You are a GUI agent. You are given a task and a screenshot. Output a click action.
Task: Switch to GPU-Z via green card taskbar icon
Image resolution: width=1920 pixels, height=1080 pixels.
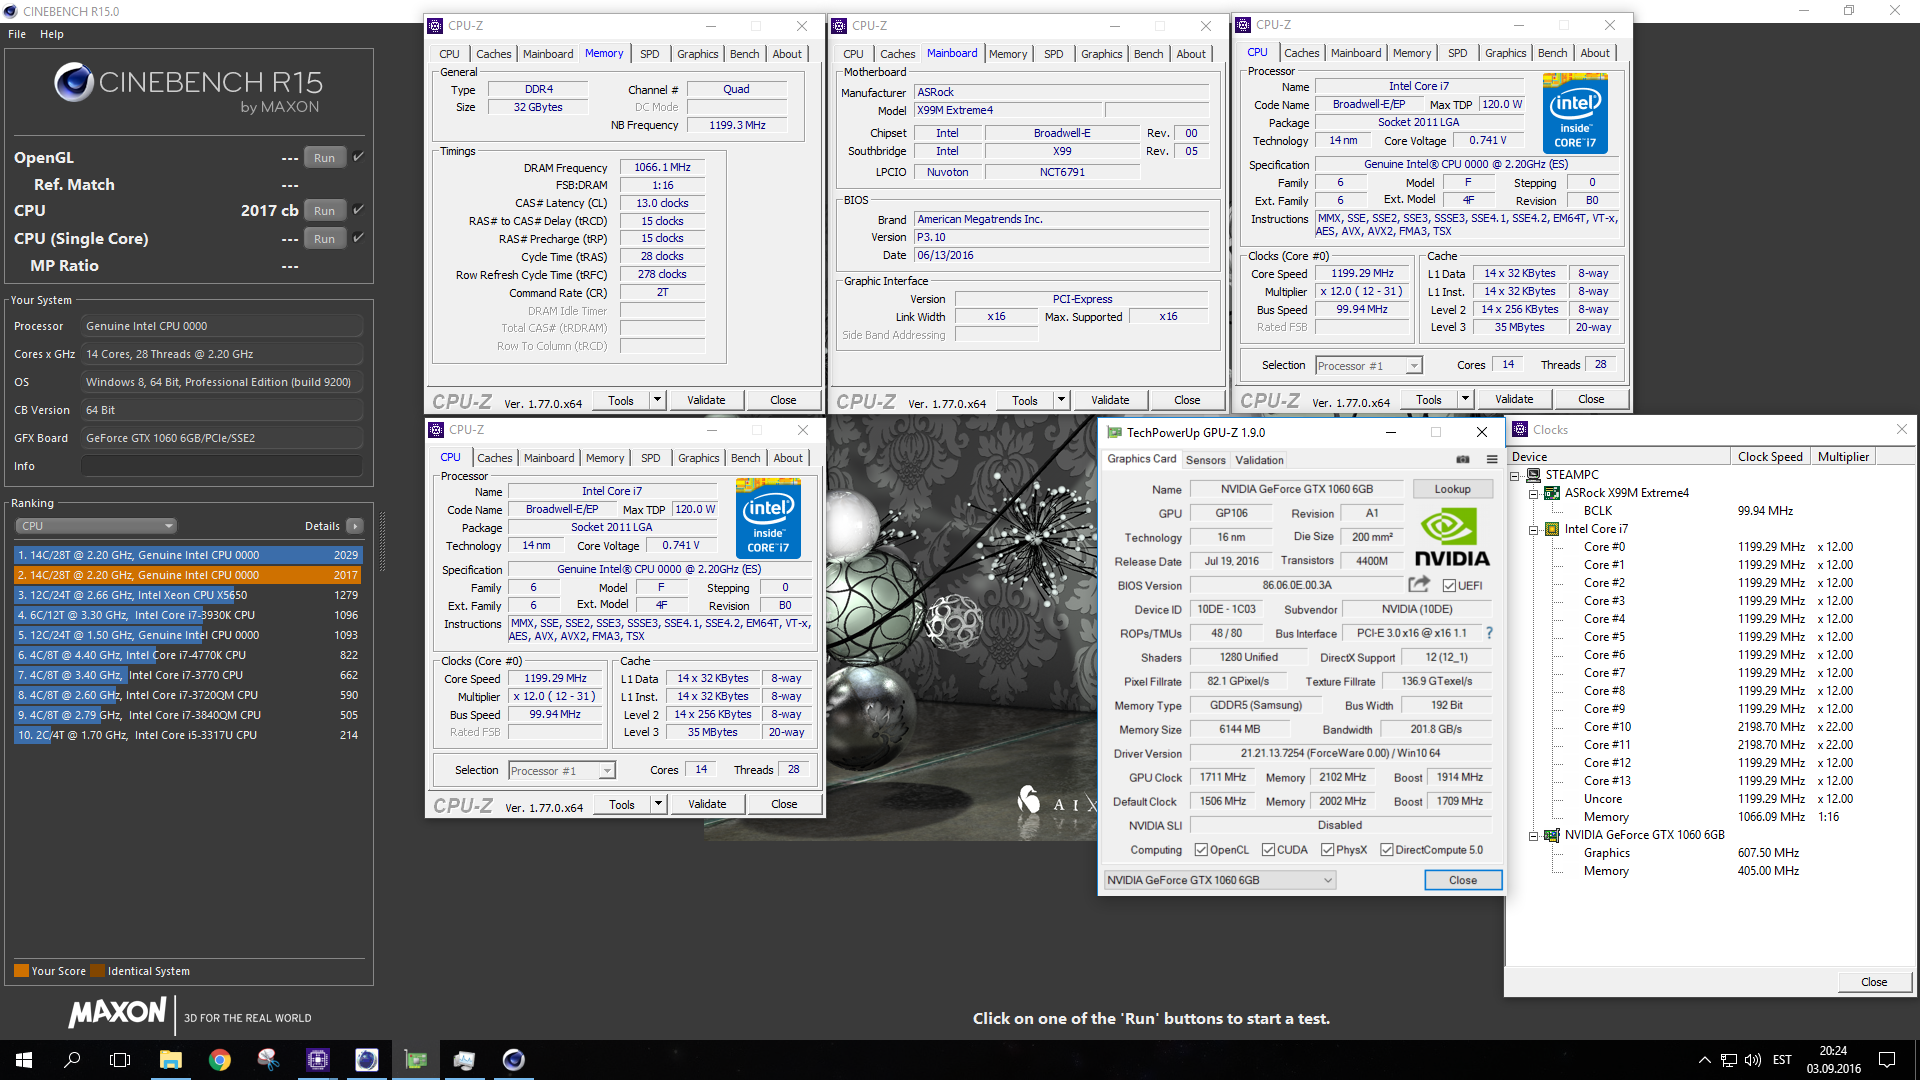(415, 1060)
